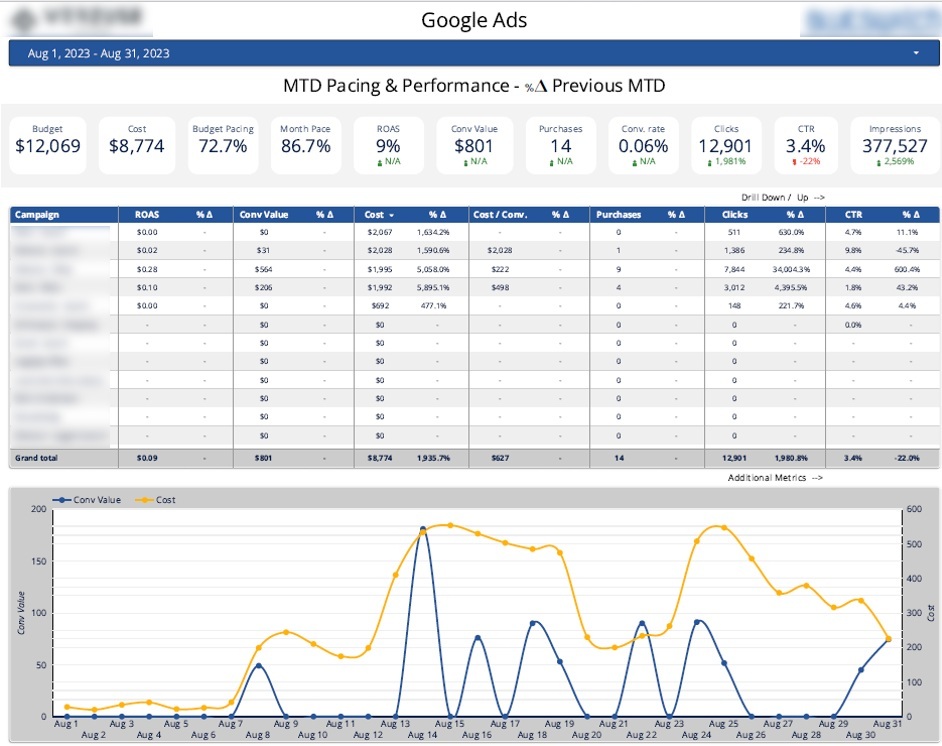Image resolution: width=942 pixels, height=746 pixels.
Task: Click the 600.4% CTR change cell
Action: pyautogui.click(x=907, y=270)
